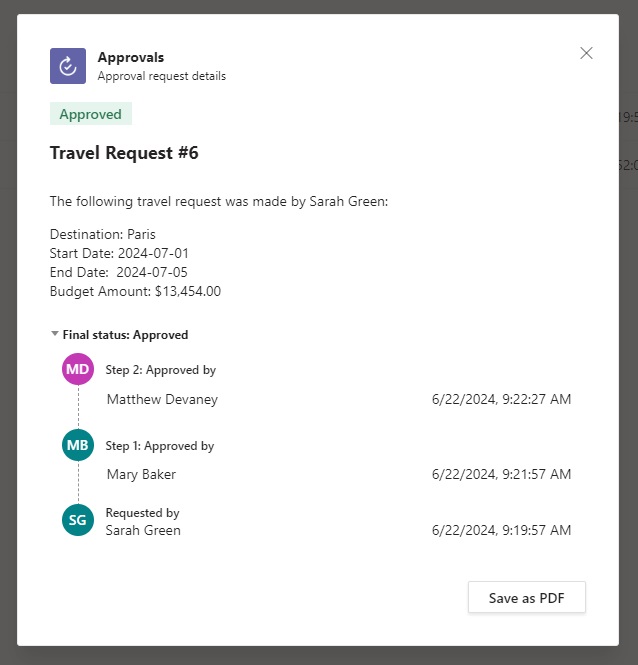Click the MD avatar for Matthew Devaney
This screenshot has width=638, height=665.
pyautogui.click(x=78, y=369)
